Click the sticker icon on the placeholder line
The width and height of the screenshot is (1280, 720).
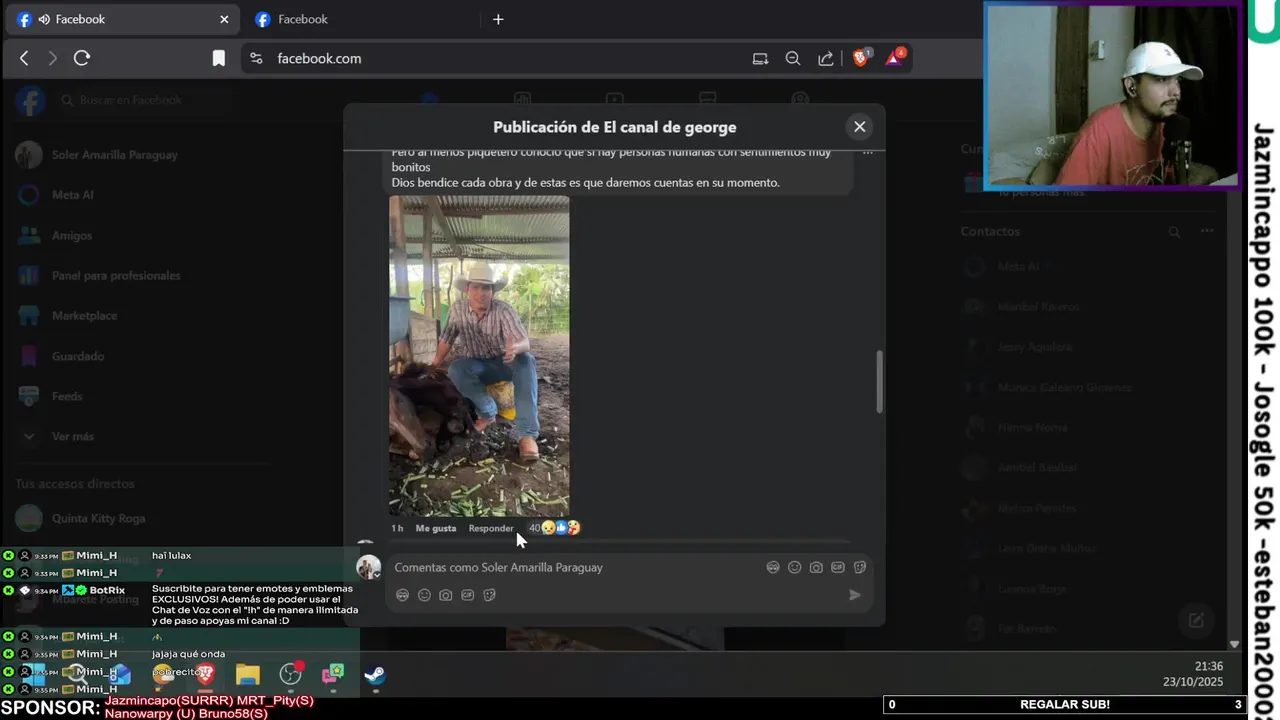tap(860, 567)
